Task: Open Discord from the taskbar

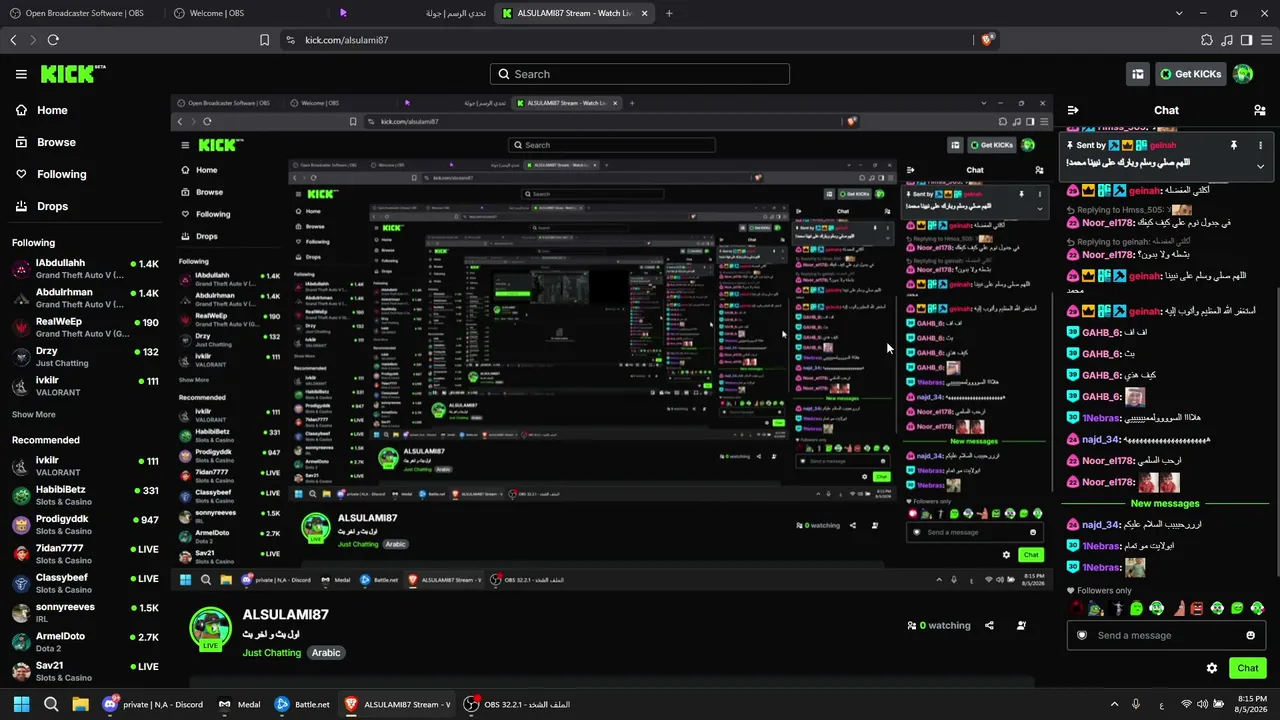Action: [x=154, y=704]
